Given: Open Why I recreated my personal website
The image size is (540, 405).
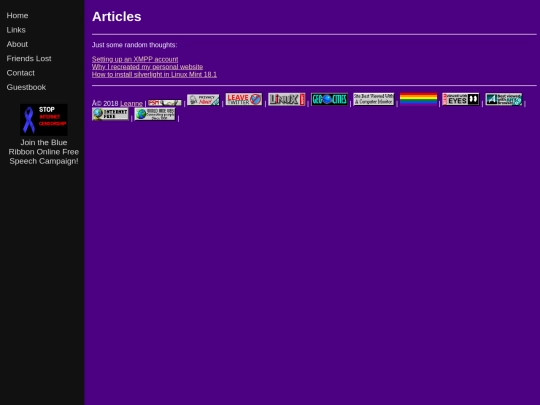Looking at the screenshot, I should pyautogui.click(x=147, y=67).
